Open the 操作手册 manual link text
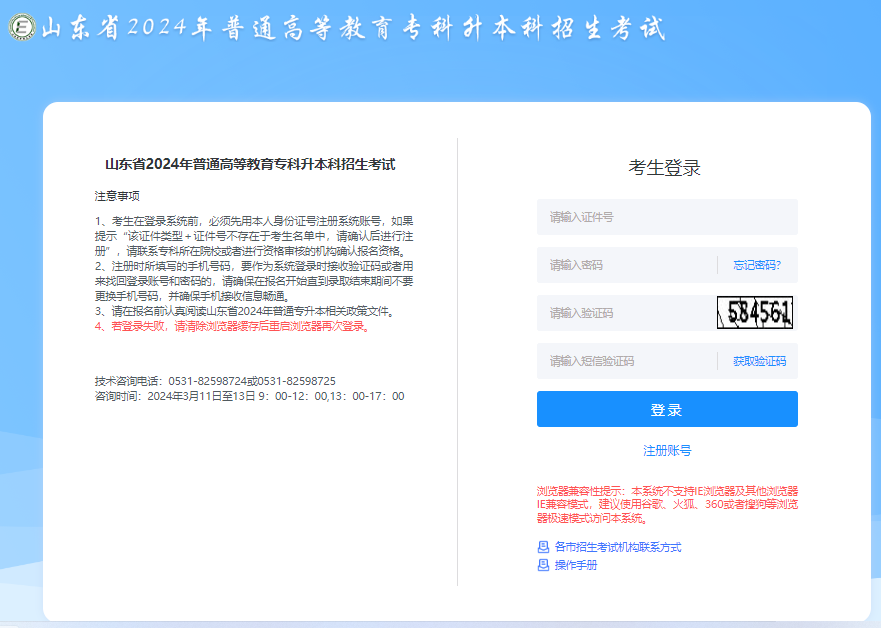The height and width of the screenshot is (628, 881). [x=575, y=565]
